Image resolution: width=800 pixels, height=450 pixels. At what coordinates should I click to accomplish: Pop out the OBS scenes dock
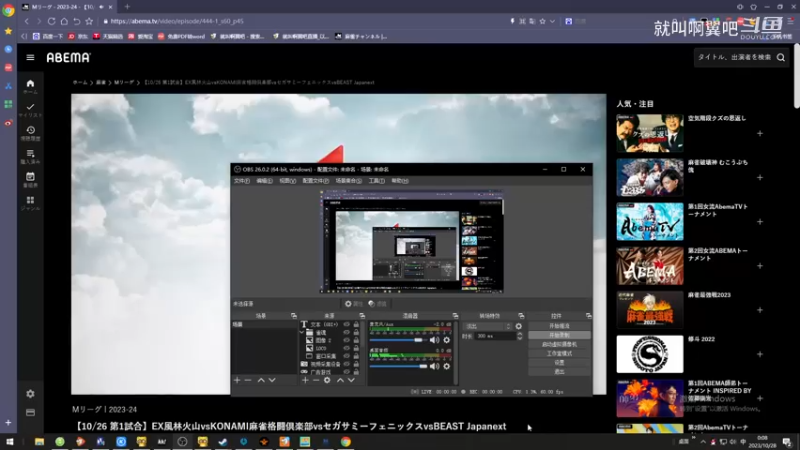point(293,316)
